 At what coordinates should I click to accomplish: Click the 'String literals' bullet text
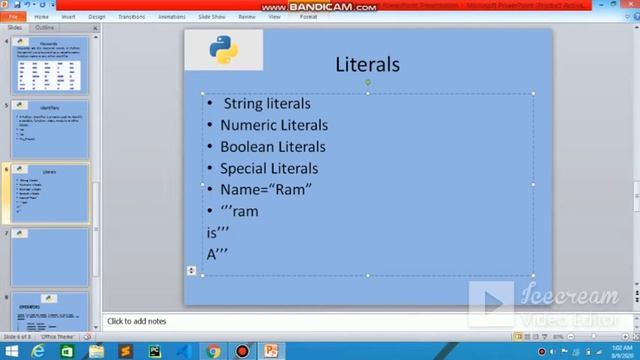[x=267, y=104]
